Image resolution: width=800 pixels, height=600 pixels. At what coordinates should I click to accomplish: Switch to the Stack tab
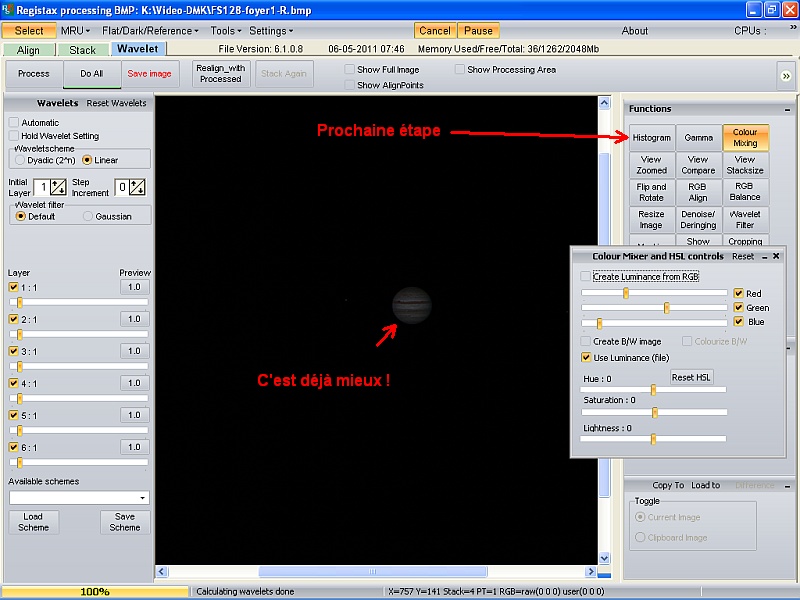pos(83,48)
